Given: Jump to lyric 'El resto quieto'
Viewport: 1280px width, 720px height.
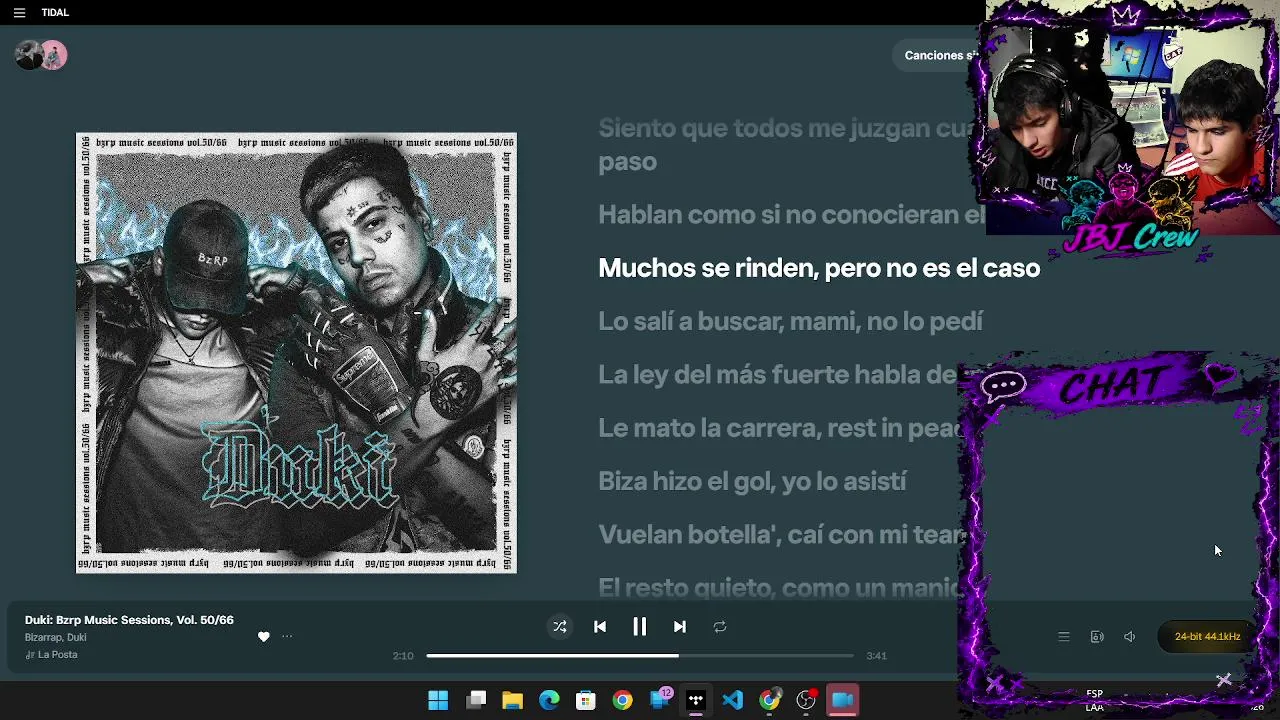Looking at the screenshot, I should pos(780,588).
